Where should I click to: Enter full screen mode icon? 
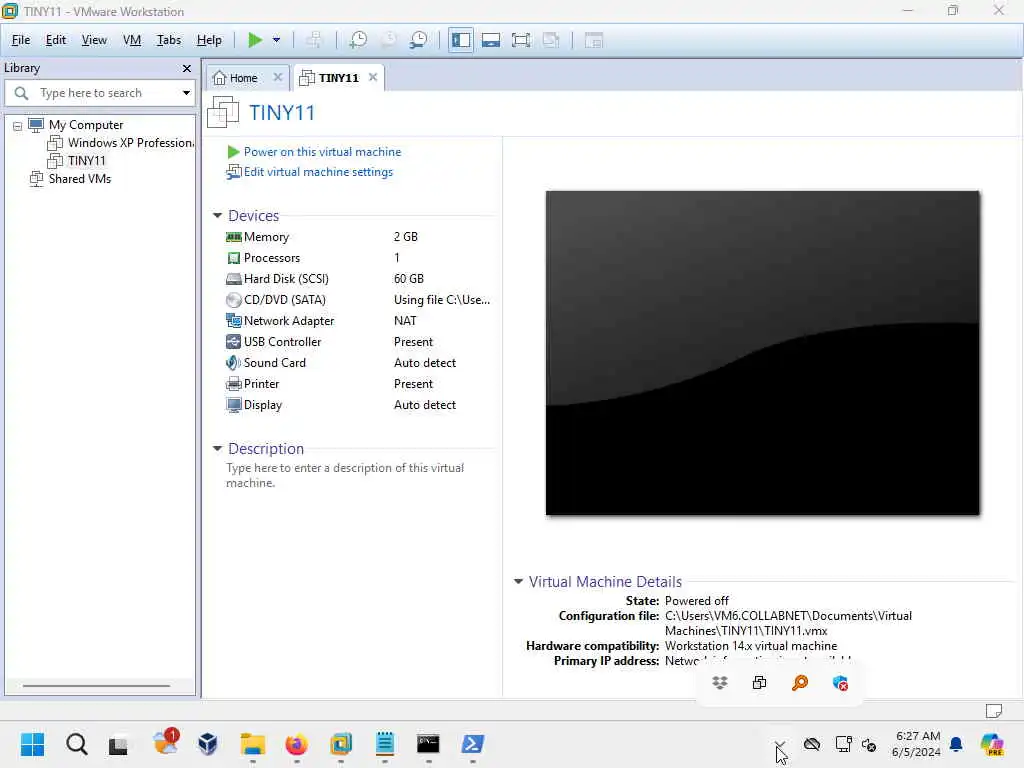[520, 40]
